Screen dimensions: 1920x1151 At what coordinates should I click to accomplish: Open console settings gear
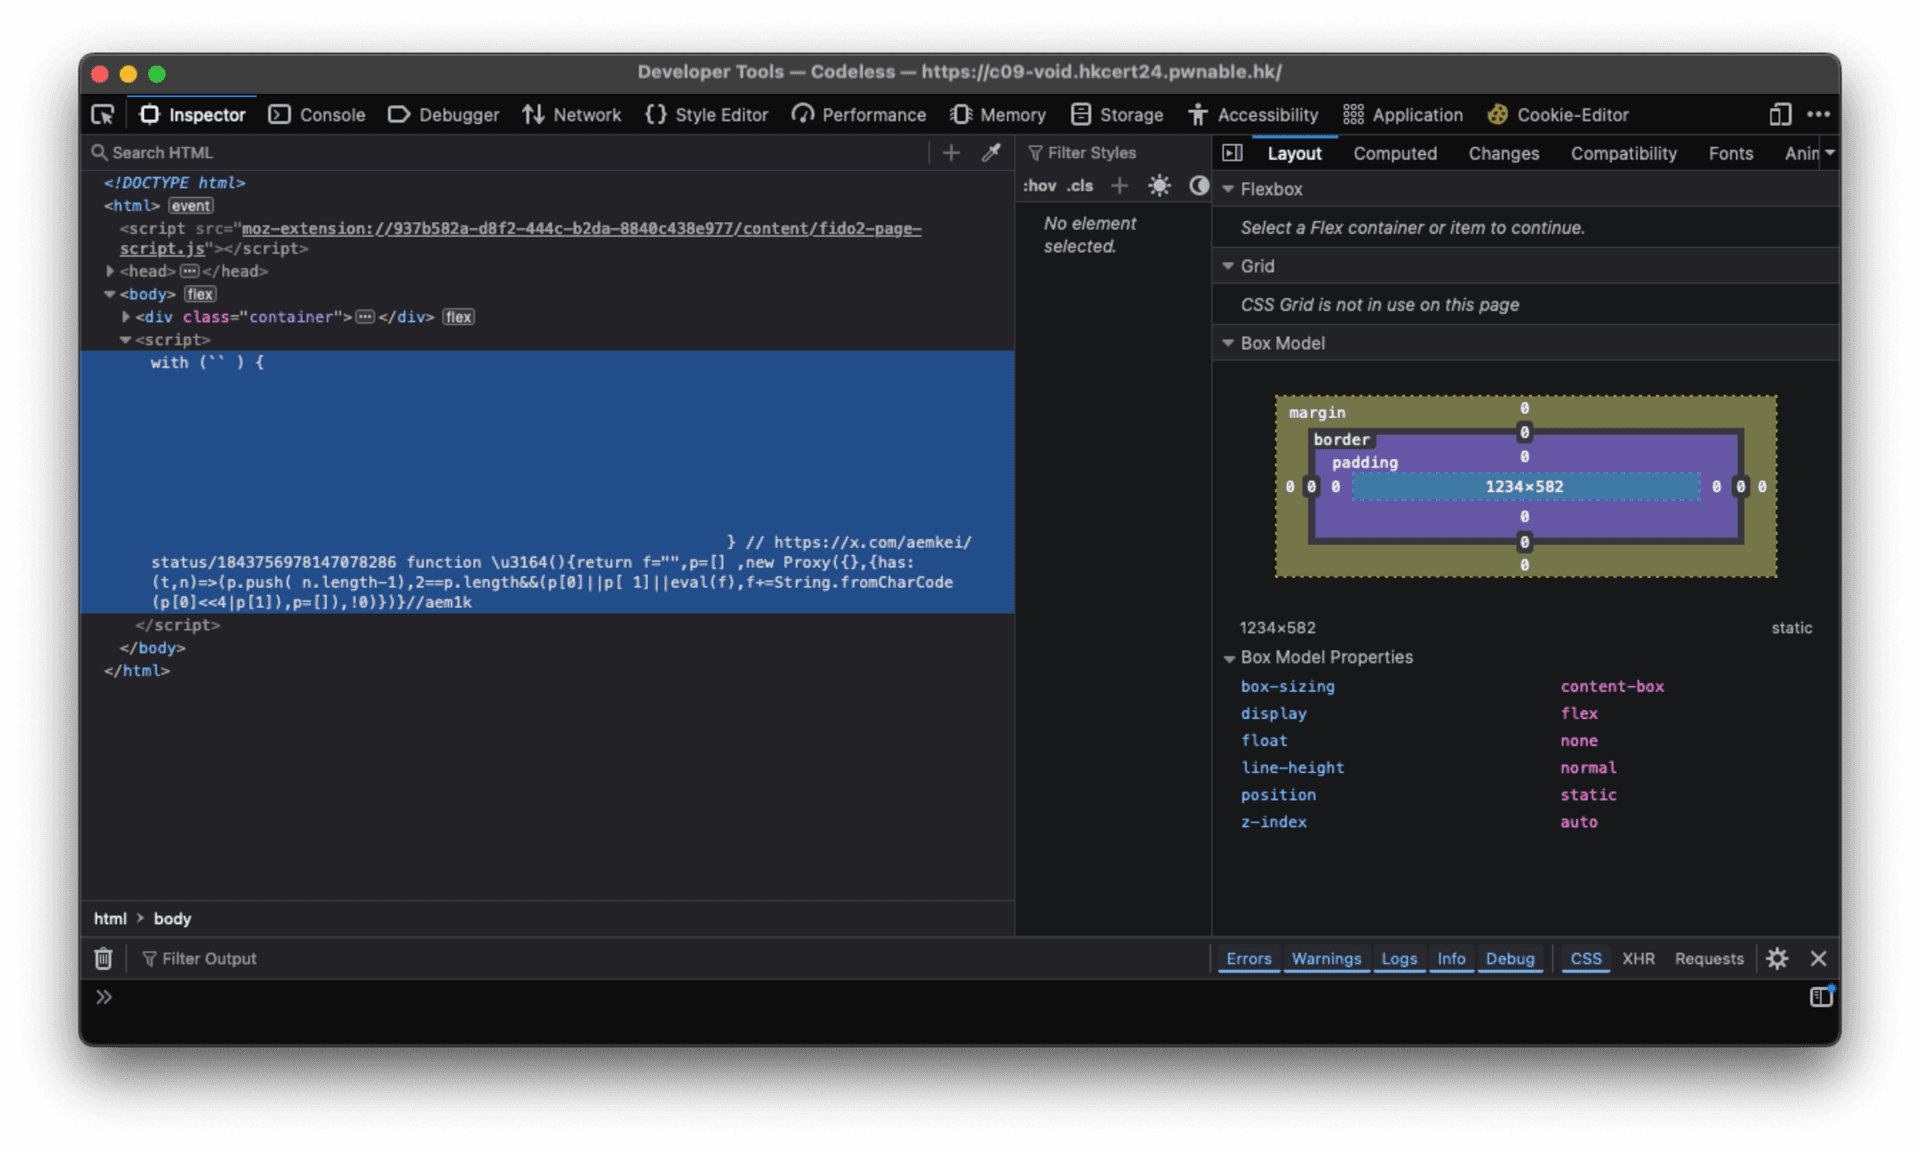point(1777,958)
